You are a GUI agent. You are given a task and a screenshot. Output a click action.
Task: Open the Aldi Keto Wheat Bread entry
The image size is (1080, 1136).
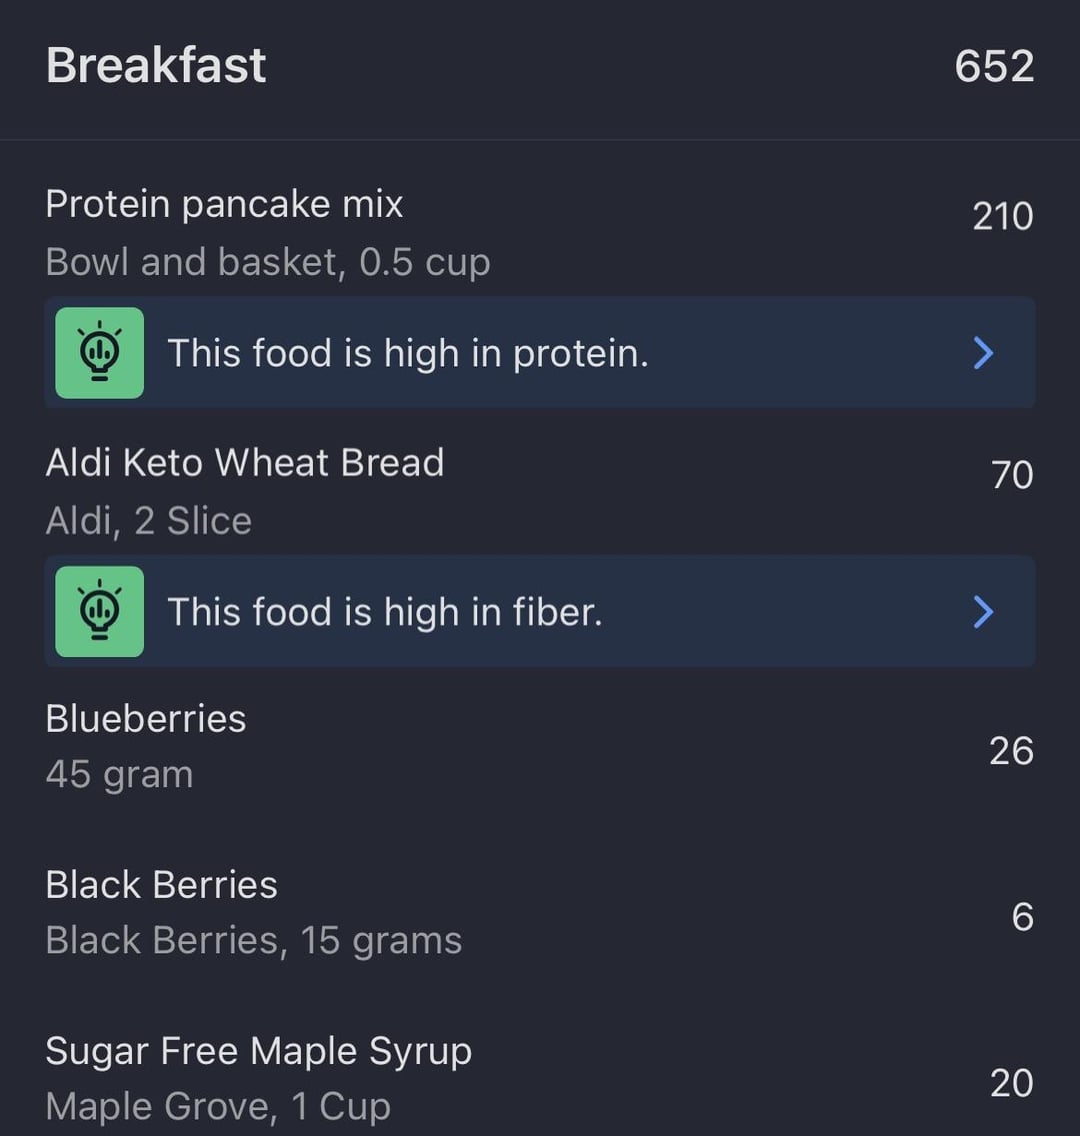(540, 491)
